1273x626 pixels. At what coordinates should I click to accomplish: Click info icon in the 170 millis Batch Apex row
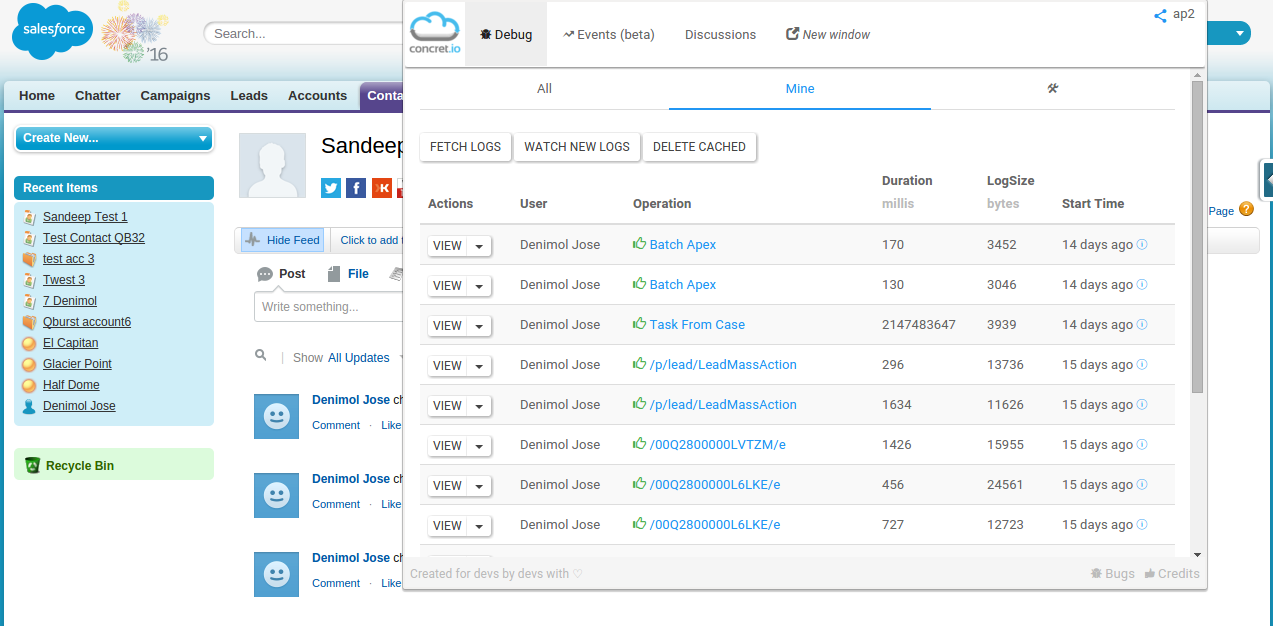pos(1142,244)
